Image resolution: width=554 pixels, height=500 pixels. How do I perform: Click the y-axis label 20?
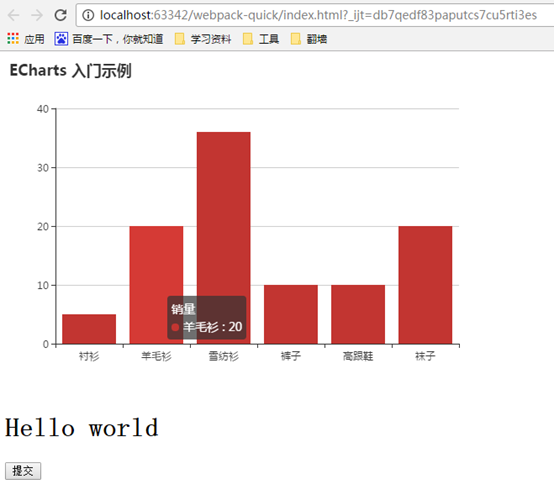(x=43, y=227)
